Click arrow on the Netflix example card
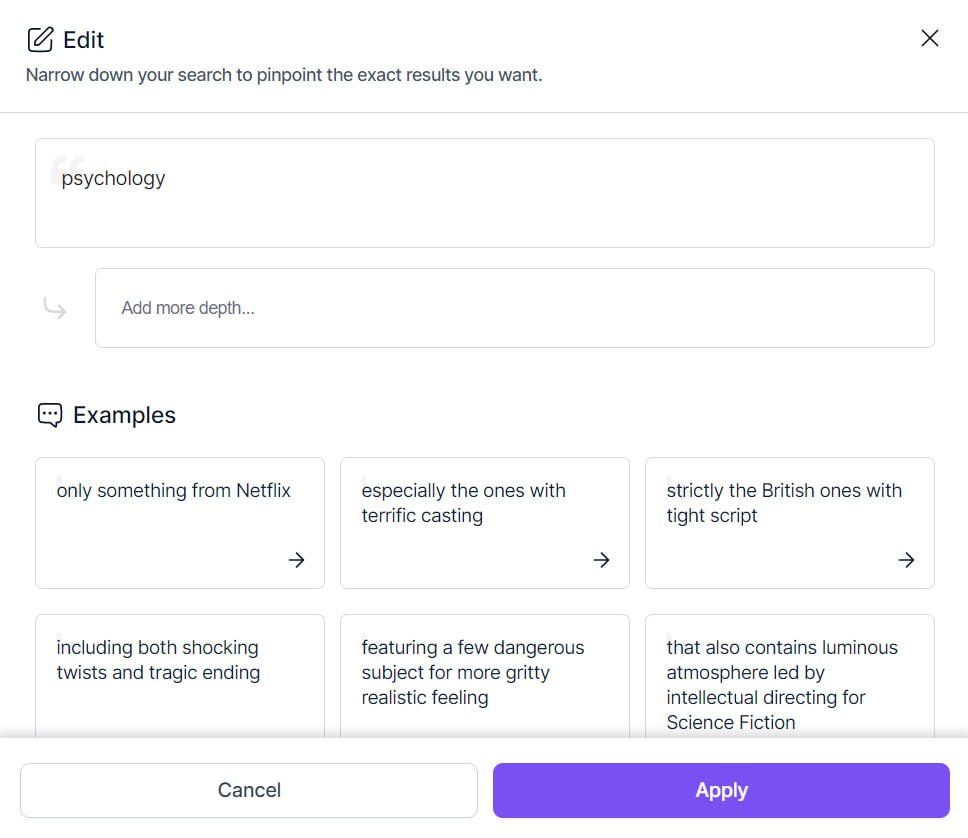Viewport: 968px width, 838px height. point(296,560)
